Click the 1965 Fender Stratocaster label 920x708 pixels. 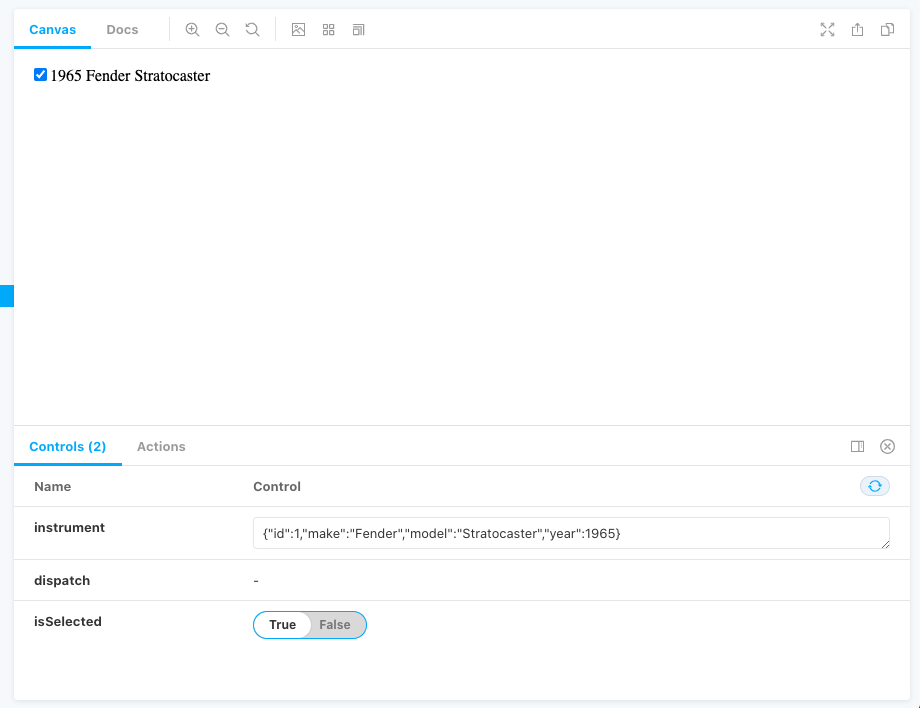coord(130,76)
